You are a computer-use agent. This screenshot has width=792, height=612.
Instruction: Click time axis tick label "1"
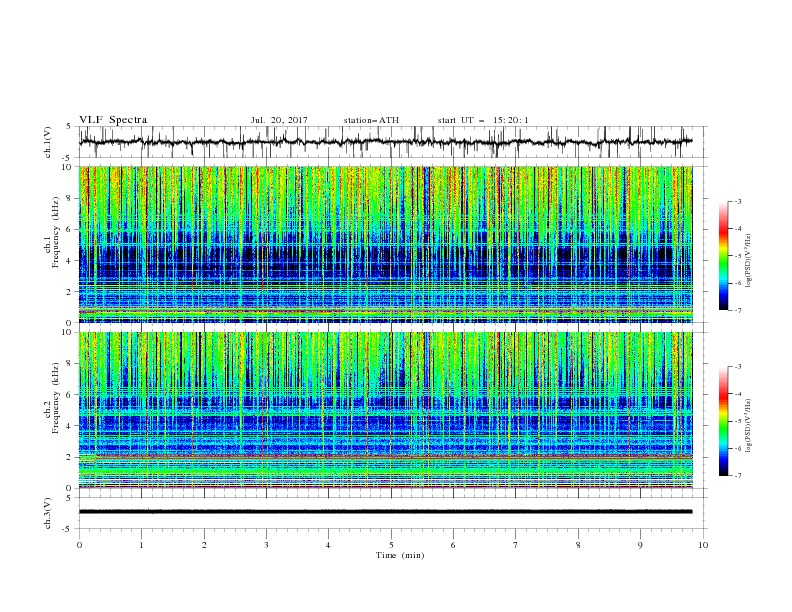(141, 545)
